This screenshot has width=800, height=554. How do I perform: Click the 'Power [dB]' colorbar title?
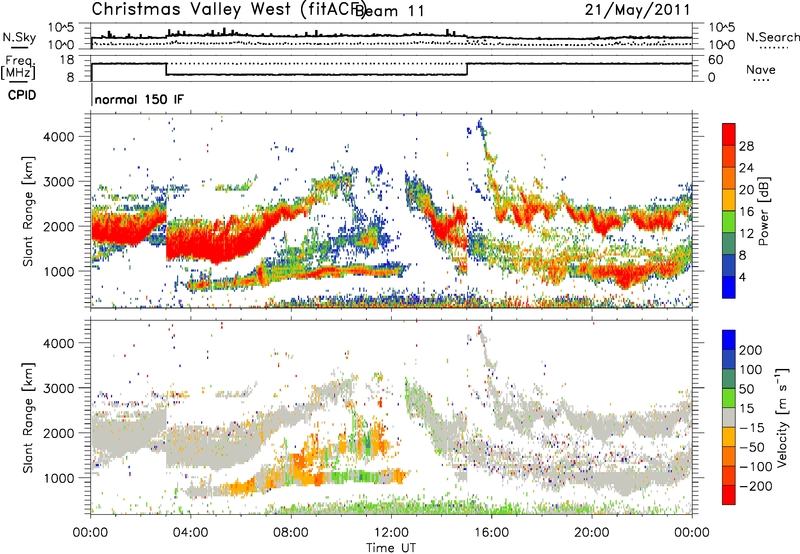pos(764,211)
